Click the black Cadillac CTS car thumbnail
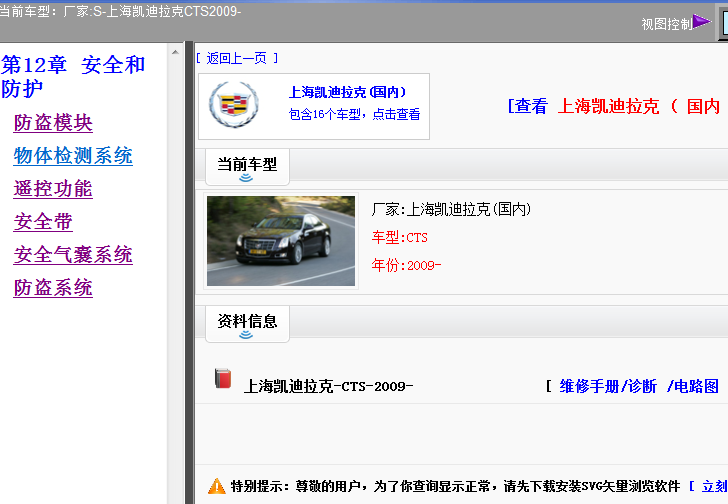This screenshot has width=728, height=504. tap(281, 241)
